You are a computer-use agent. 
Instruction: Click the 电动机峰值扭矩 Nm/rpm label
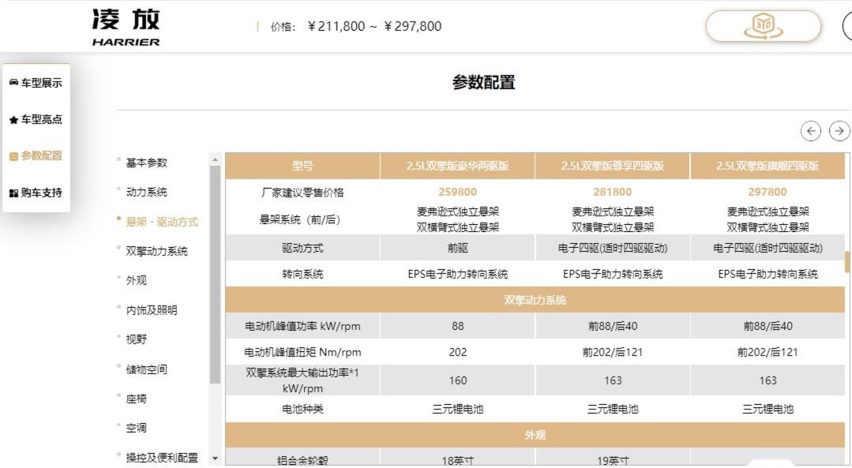coord(303,352)
